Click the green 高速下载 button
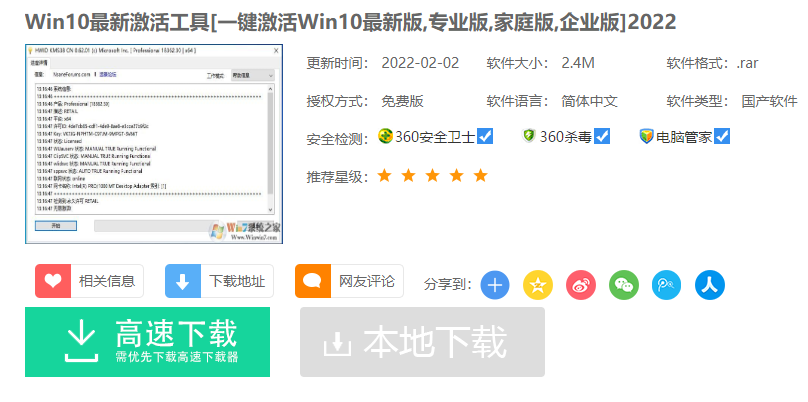Viewport: 808px width, 402px height. tap(147, 342)
